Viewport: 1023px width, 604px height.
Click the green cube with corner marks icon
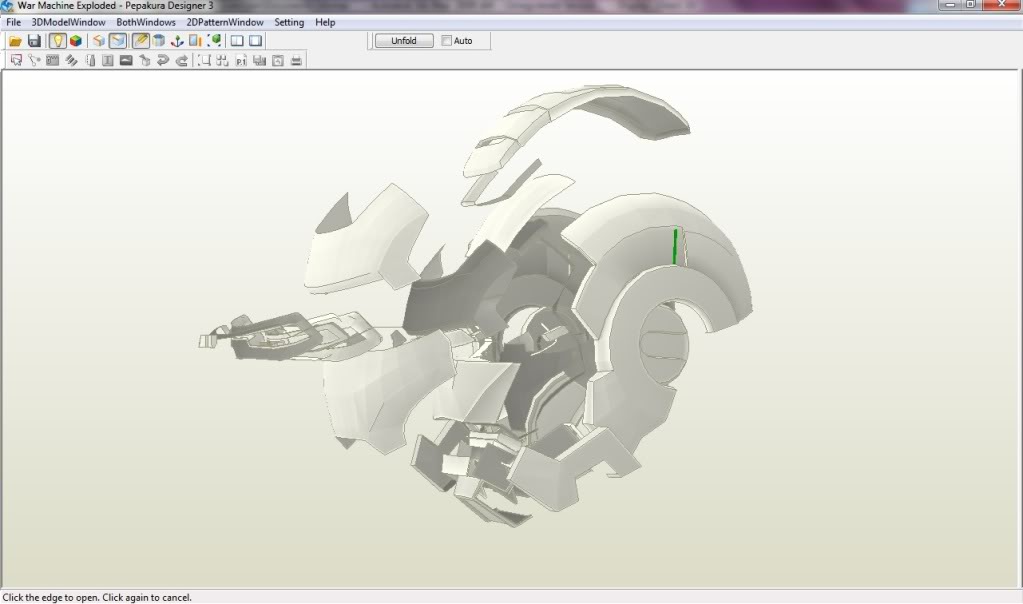pyautogui.click(x=214, y=41)
